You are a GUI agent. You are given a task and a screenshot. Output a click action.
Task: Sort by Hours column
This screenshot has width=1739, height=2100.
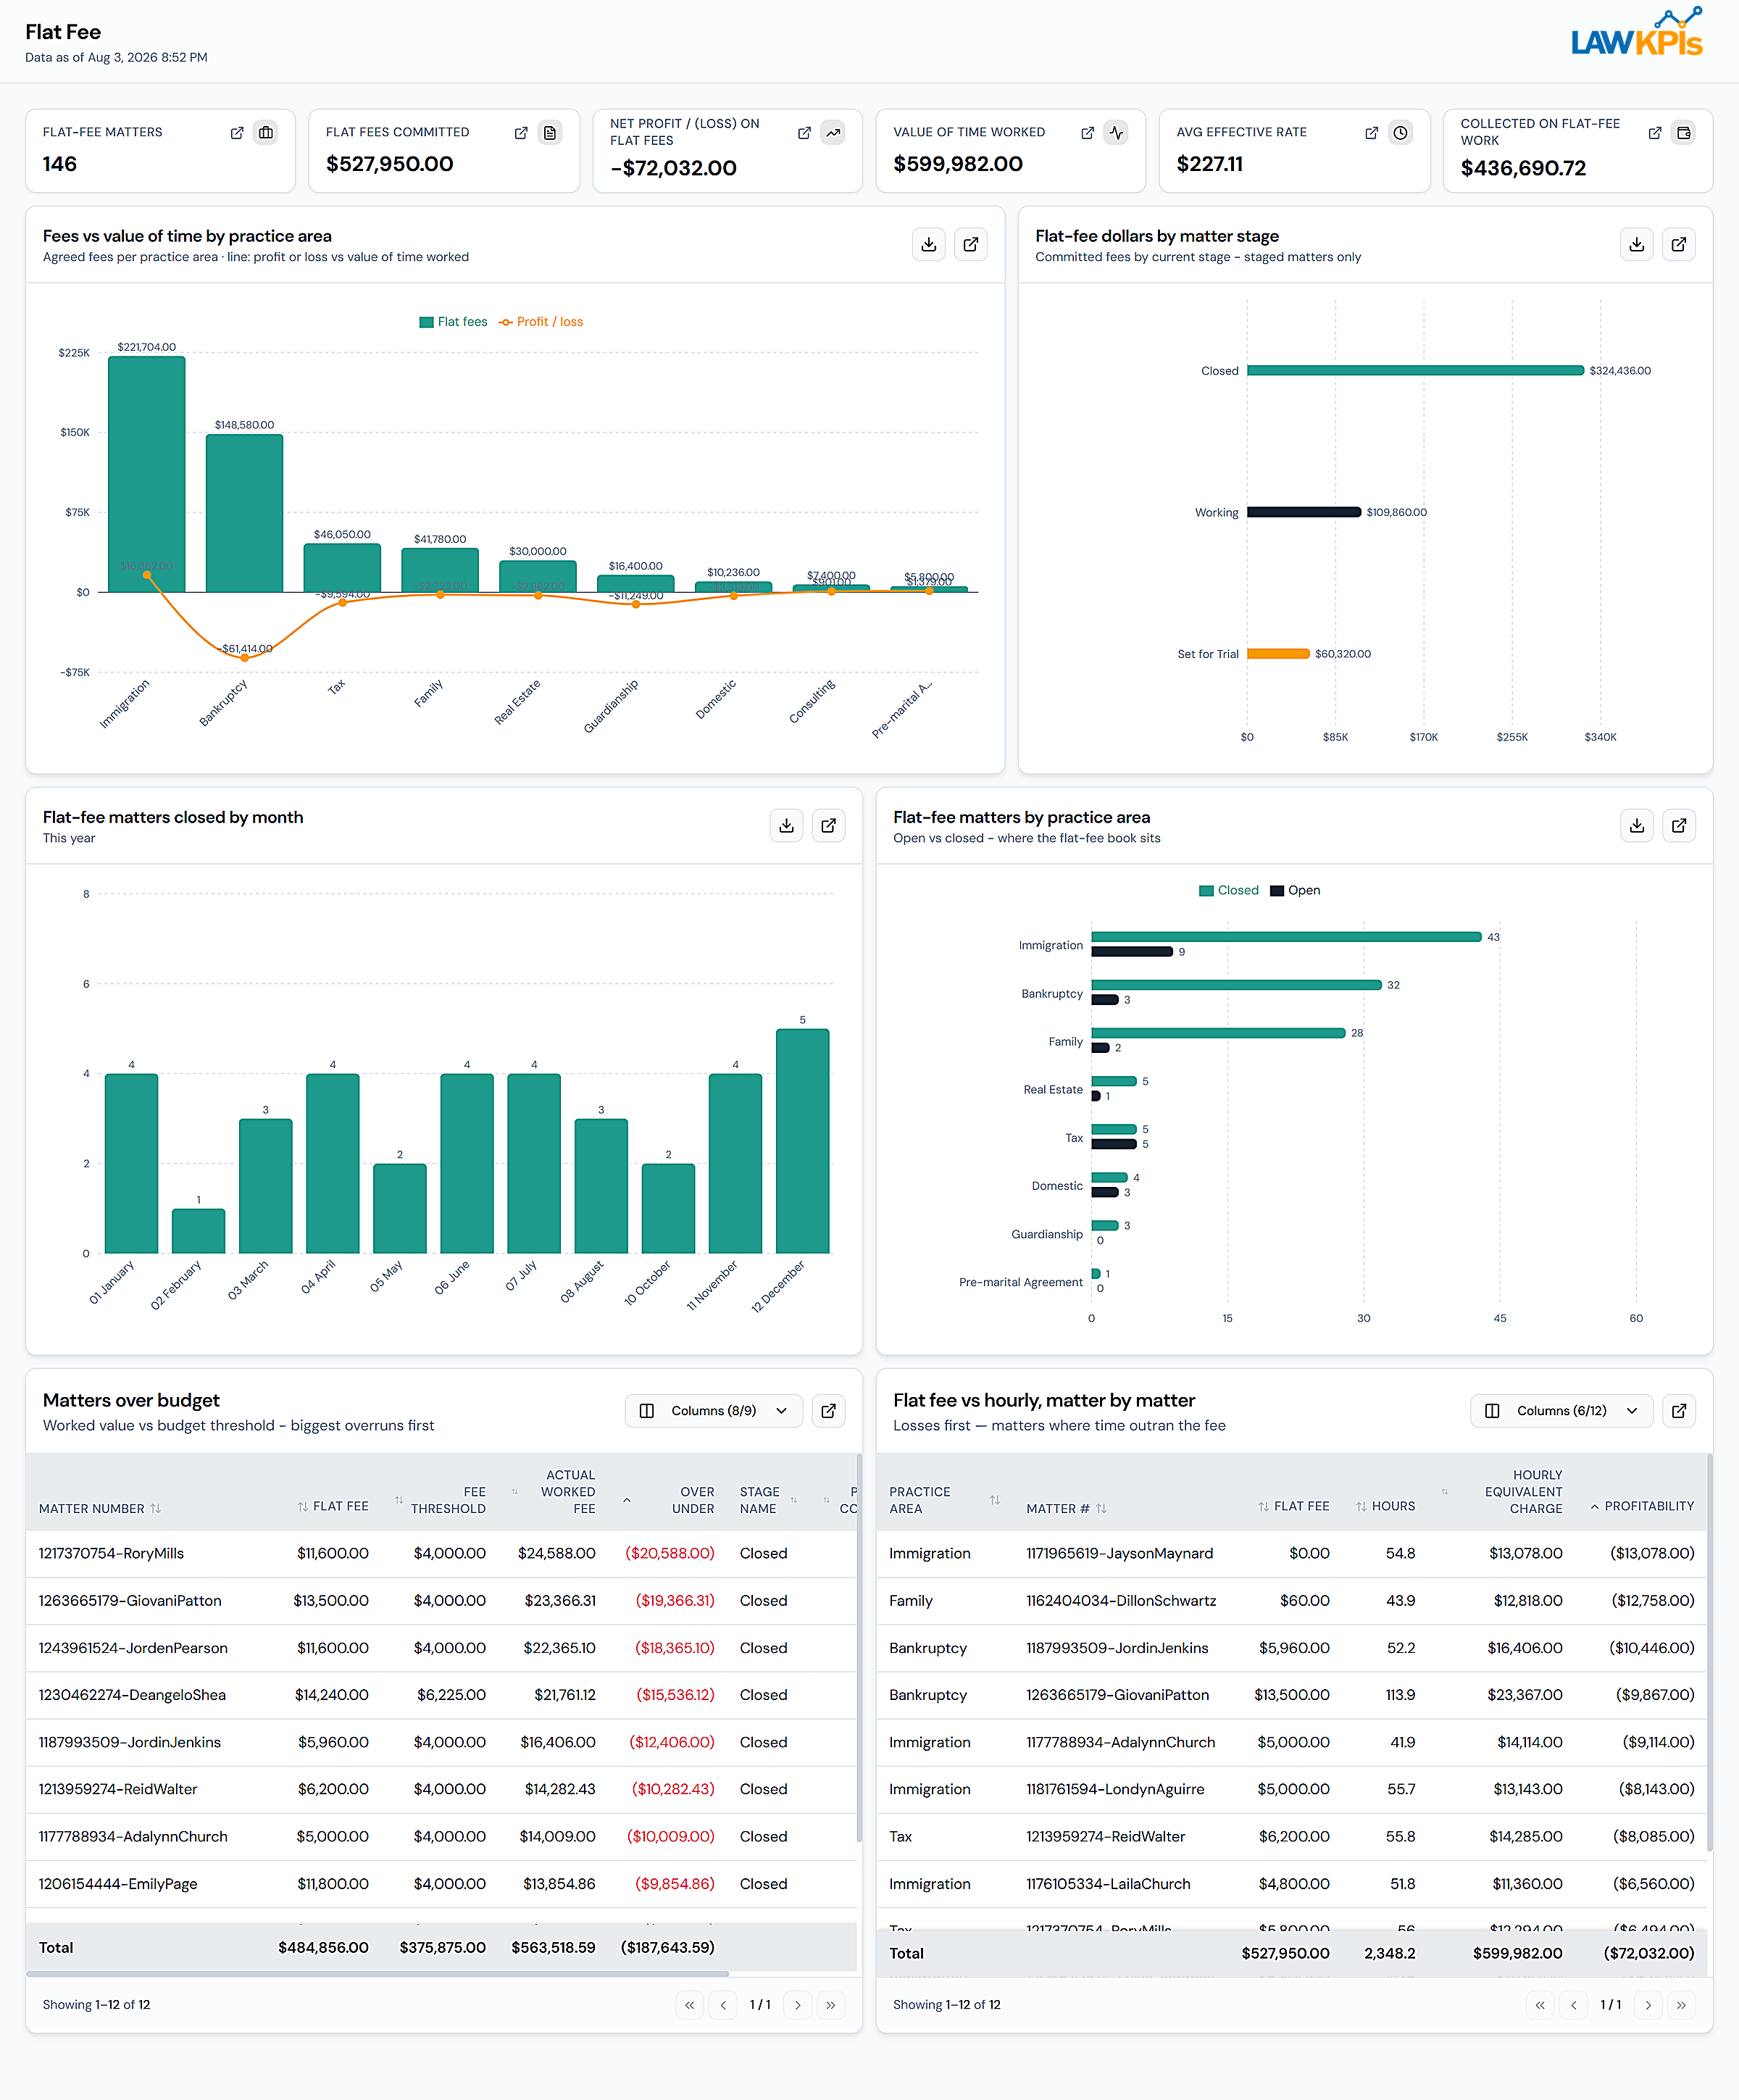(x=1385, y=1507)
